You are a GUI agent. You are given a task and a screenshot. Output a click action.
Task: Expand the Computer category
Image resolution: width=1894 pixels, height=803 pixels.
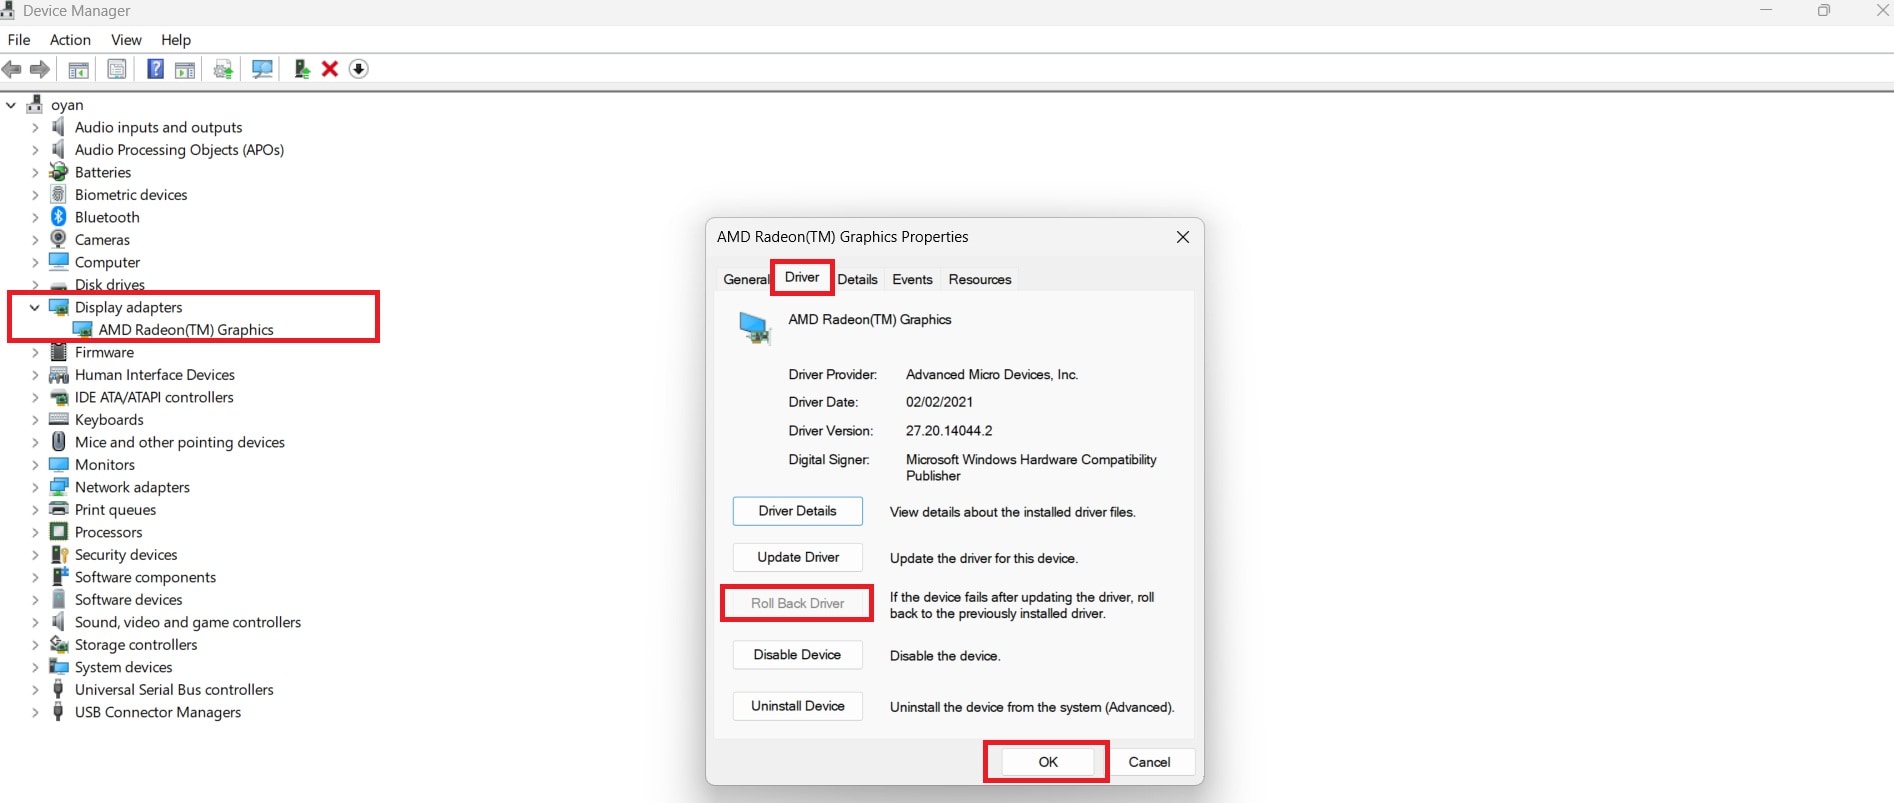coord(35,262)
